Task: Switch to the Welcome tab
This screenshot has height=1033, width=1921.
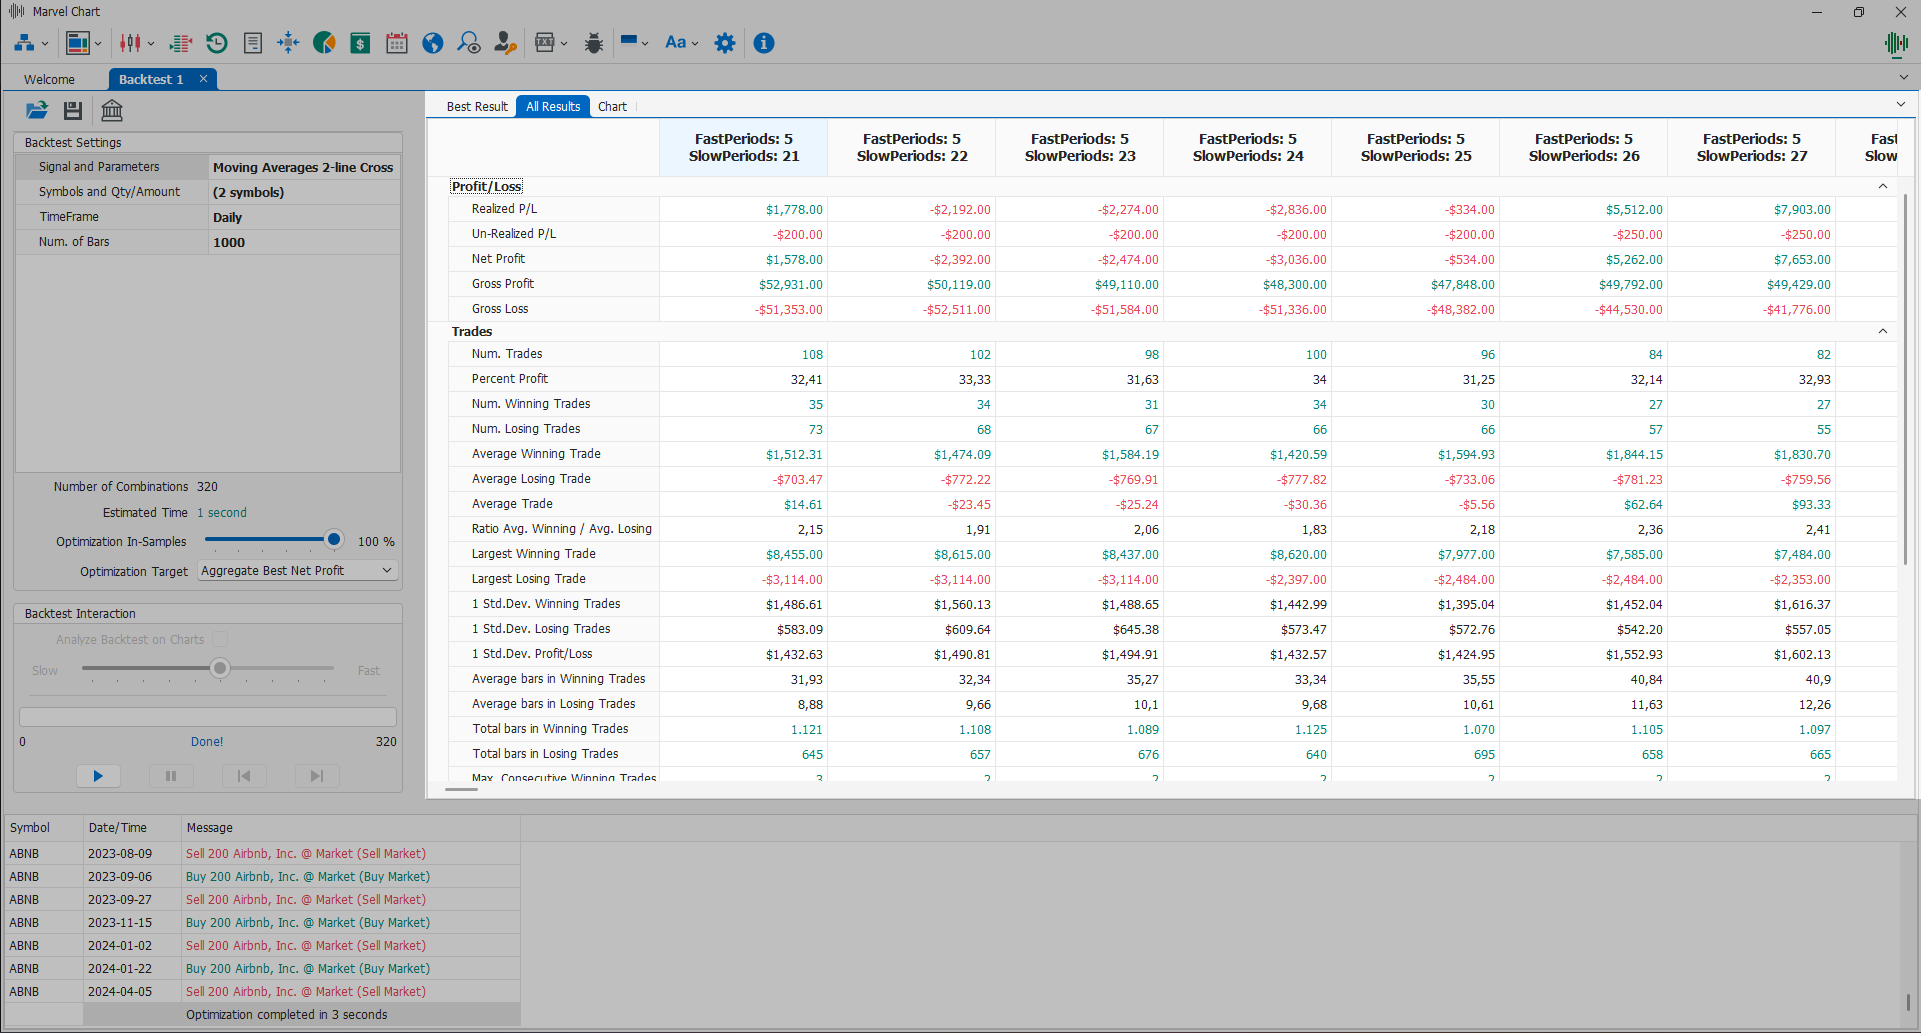Action: [x=49, y=79]
